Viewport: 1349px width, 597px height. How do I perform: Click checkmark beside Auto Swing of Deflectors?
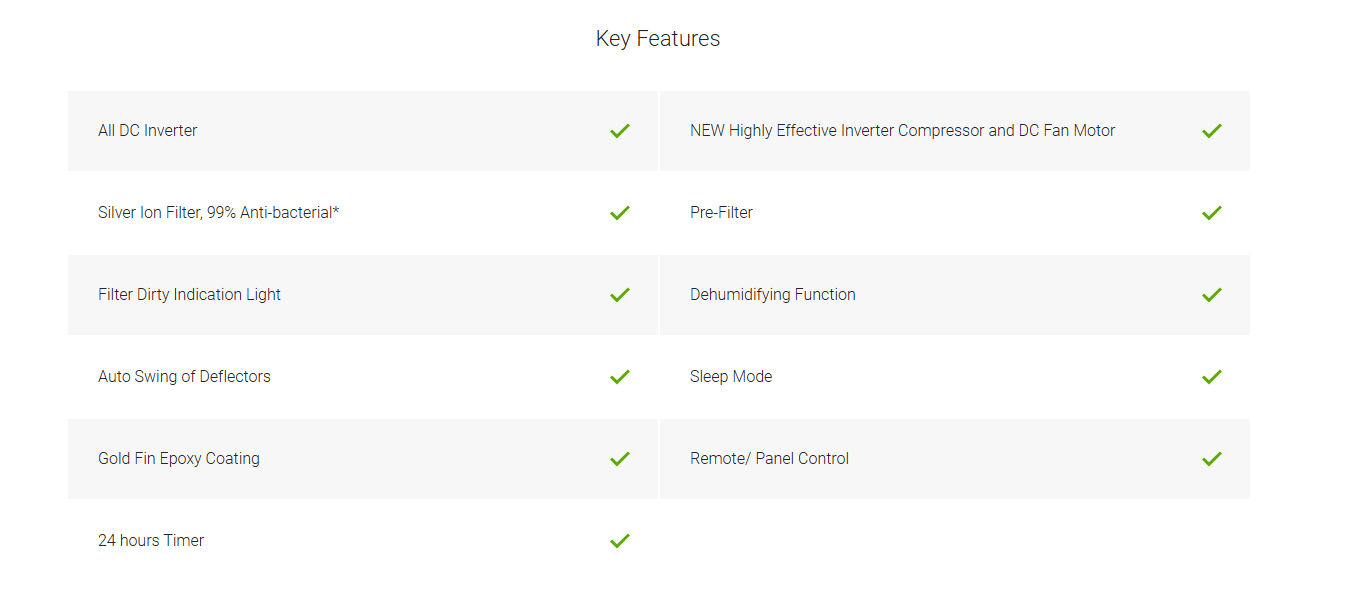620,377
